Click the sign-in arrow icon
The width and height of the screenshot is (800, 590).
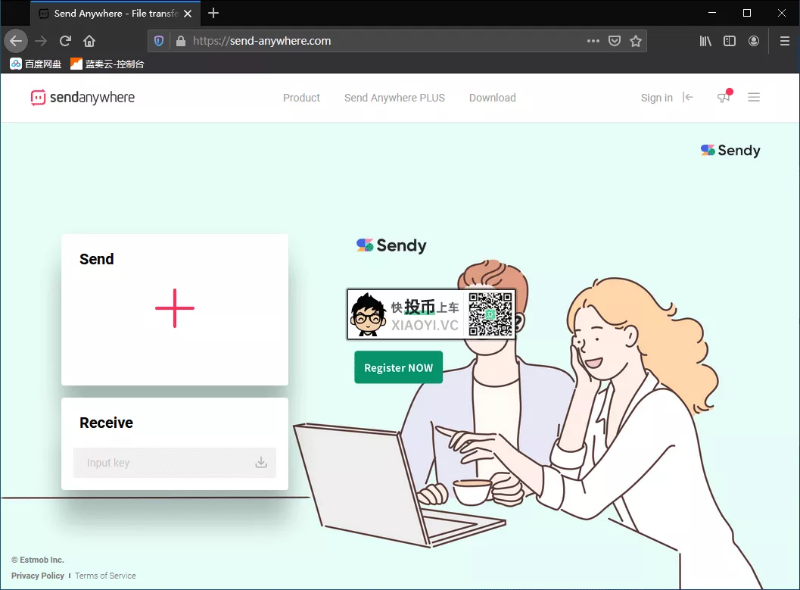[x=688, y=97]
